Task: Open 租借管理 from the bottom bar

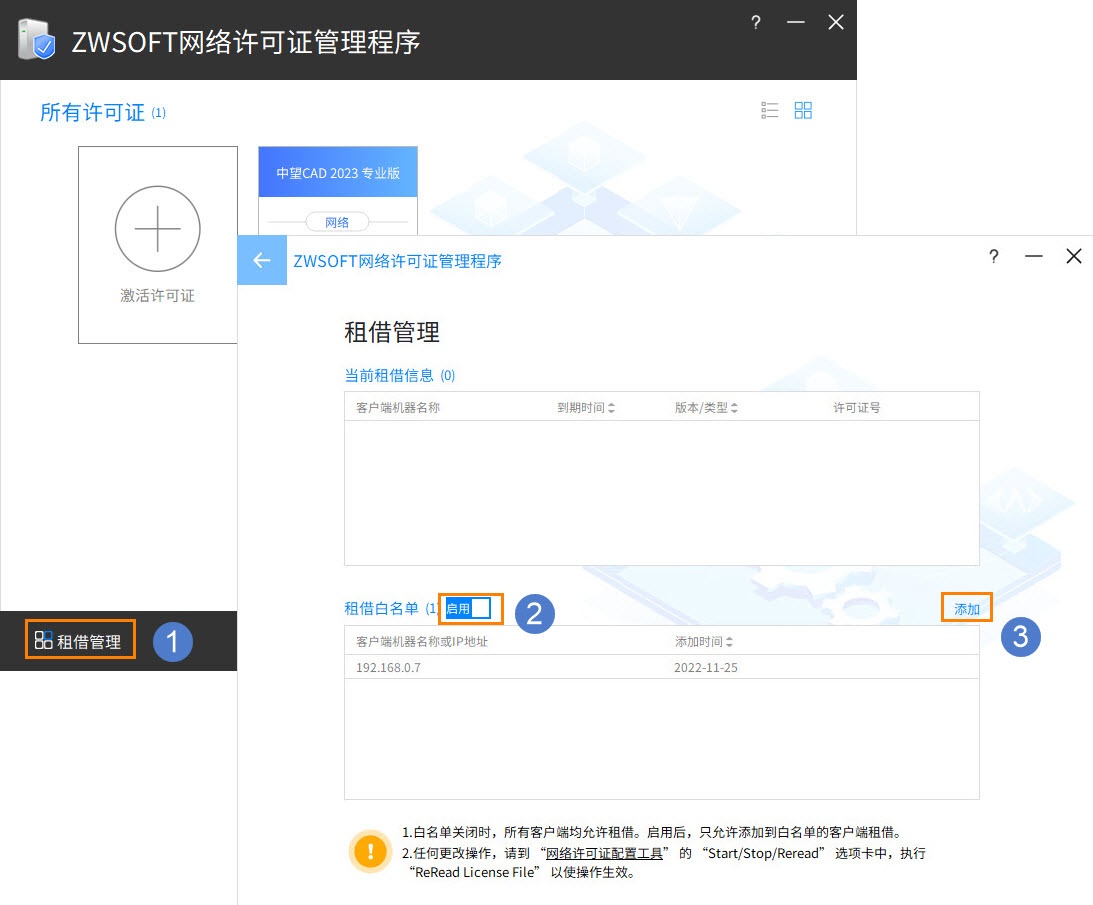Action: pos(79,641)
